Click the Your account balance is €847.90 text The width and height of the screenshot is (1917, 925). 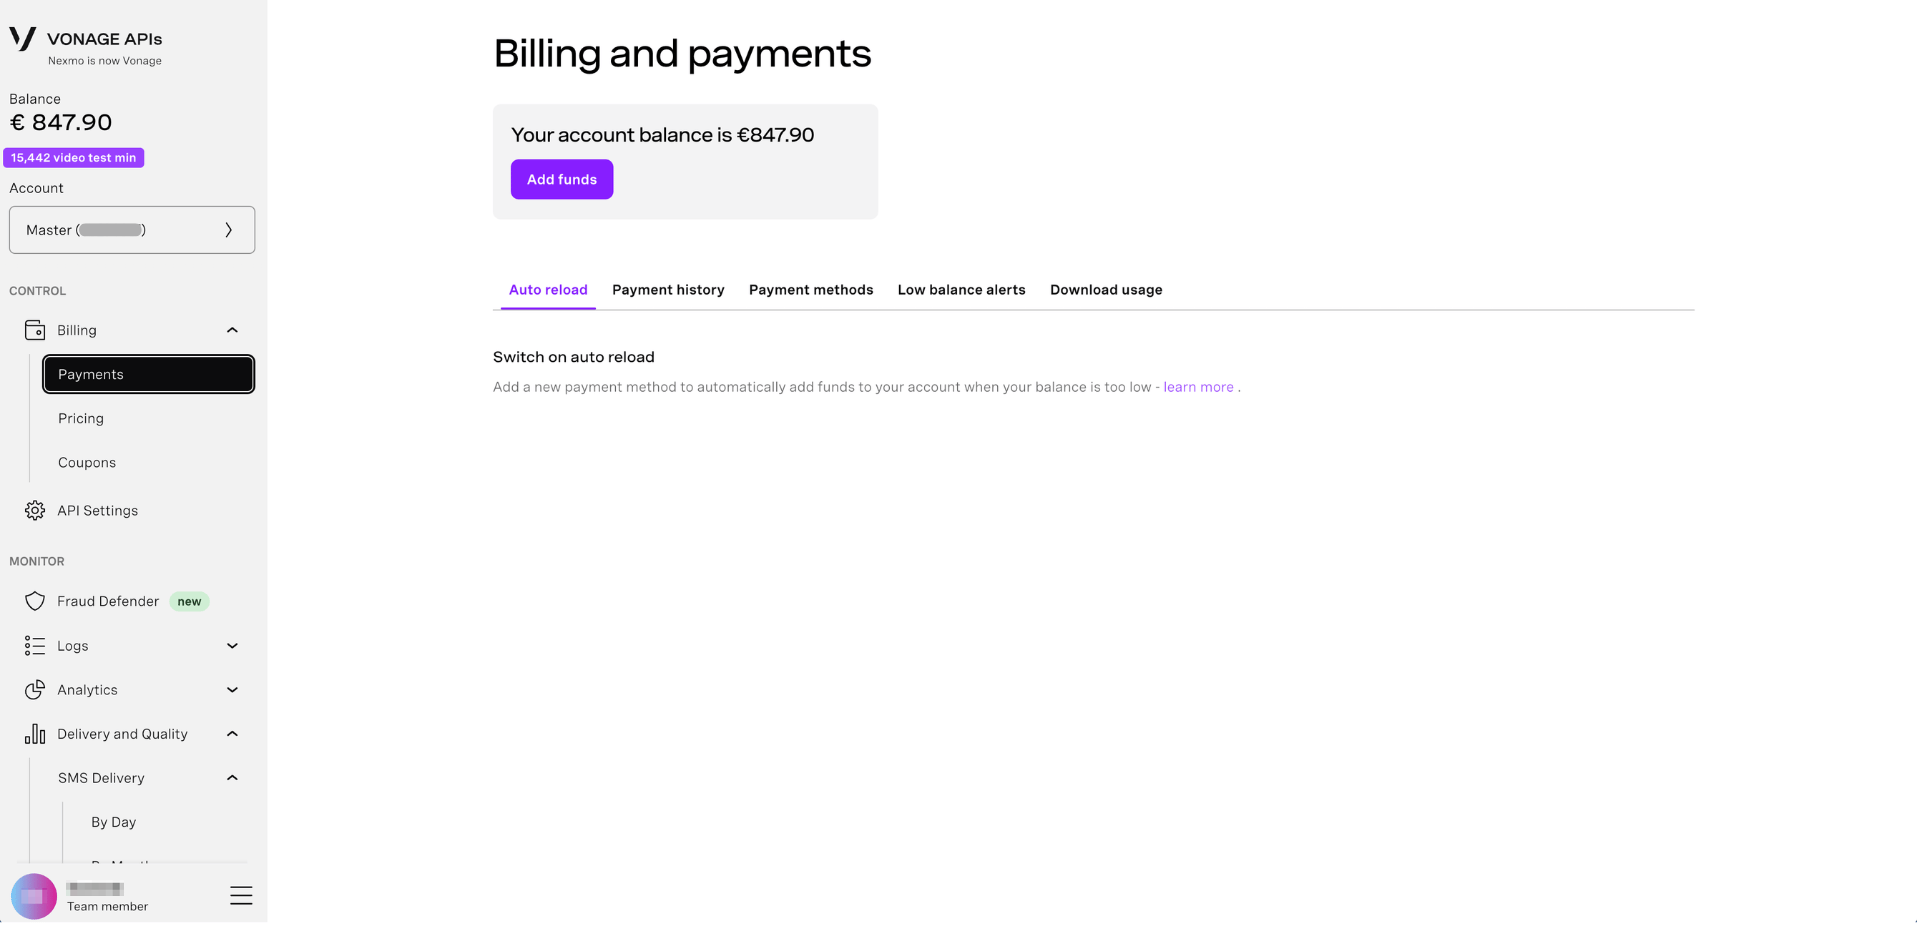(x=663, y=135)
